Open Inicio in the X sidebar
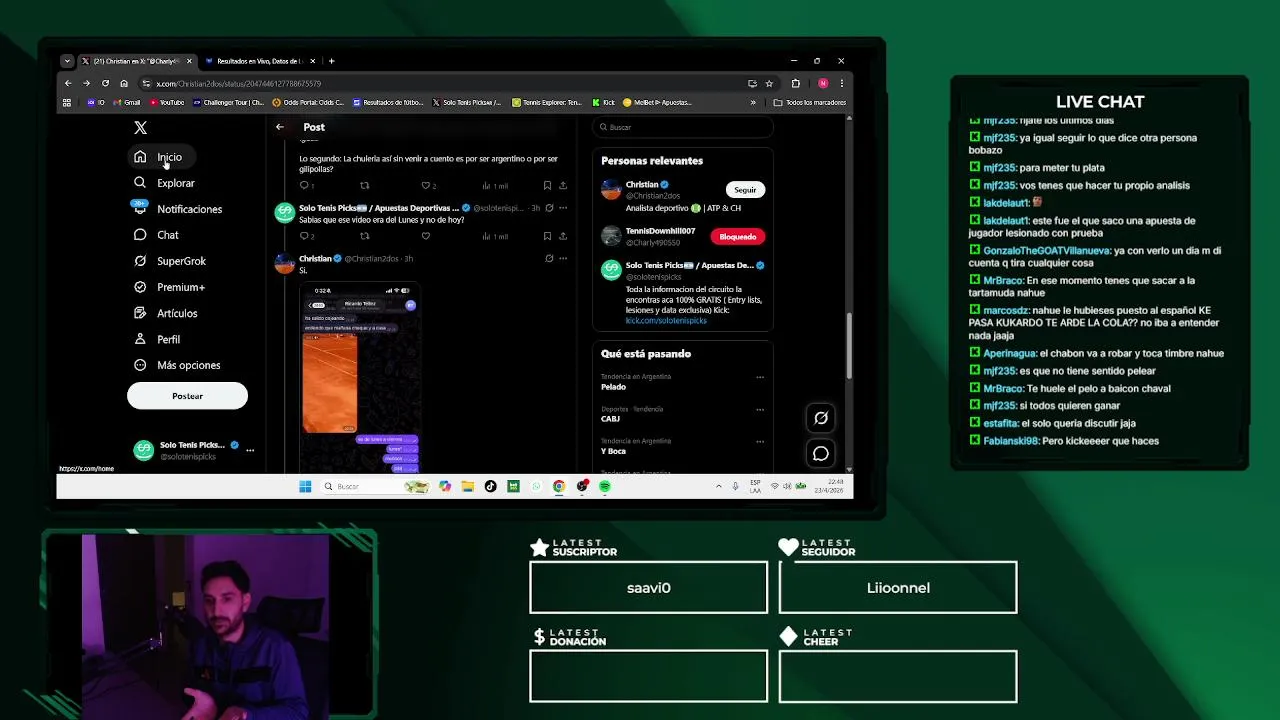The width and height of the screenshot is (1280, 720). (160, 157)
